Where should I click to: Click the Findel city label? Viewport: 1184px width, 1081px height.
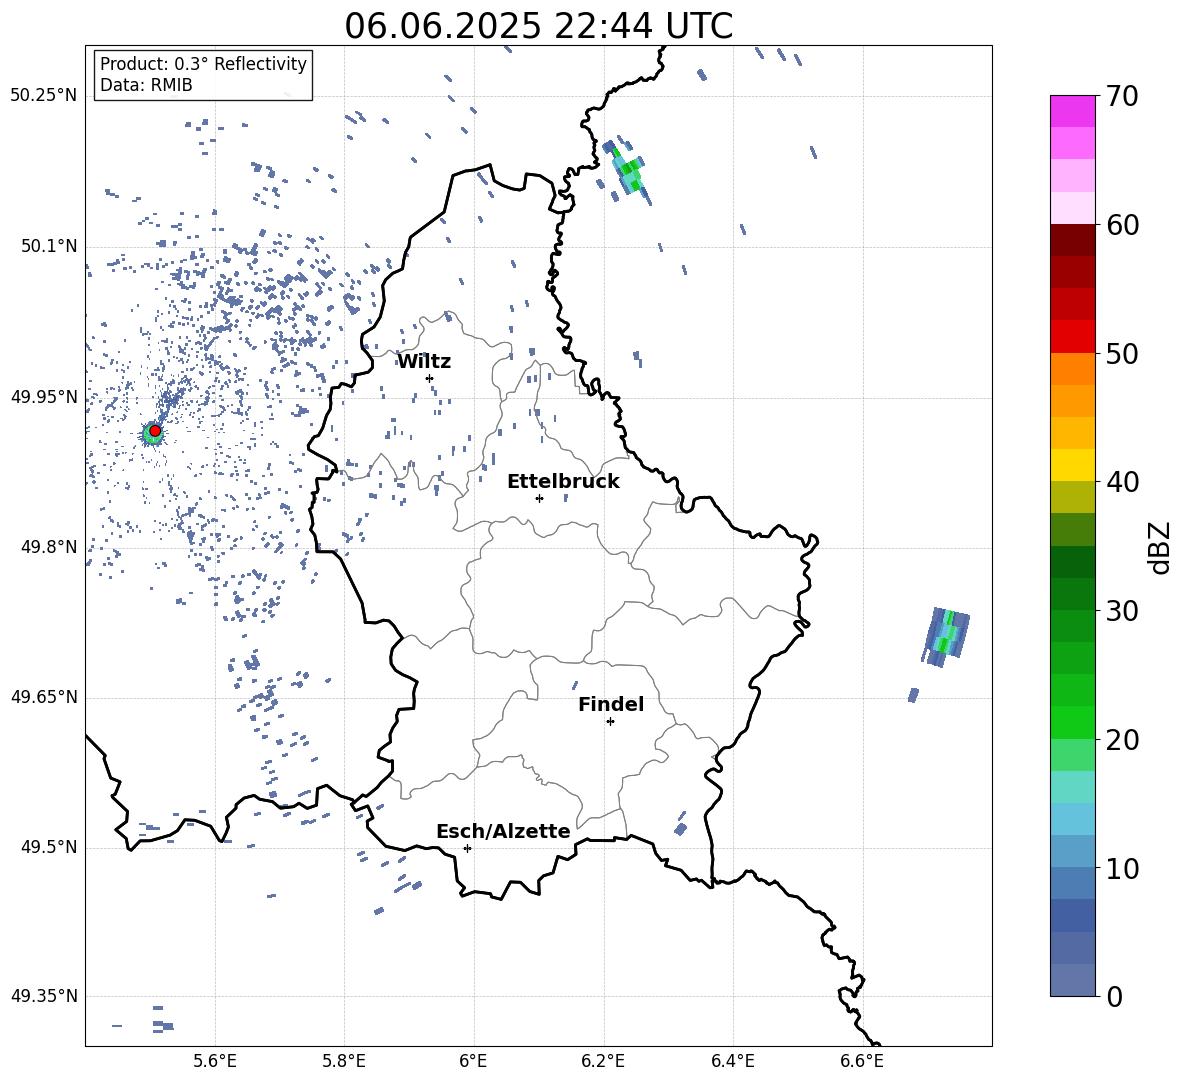[611, 704]
